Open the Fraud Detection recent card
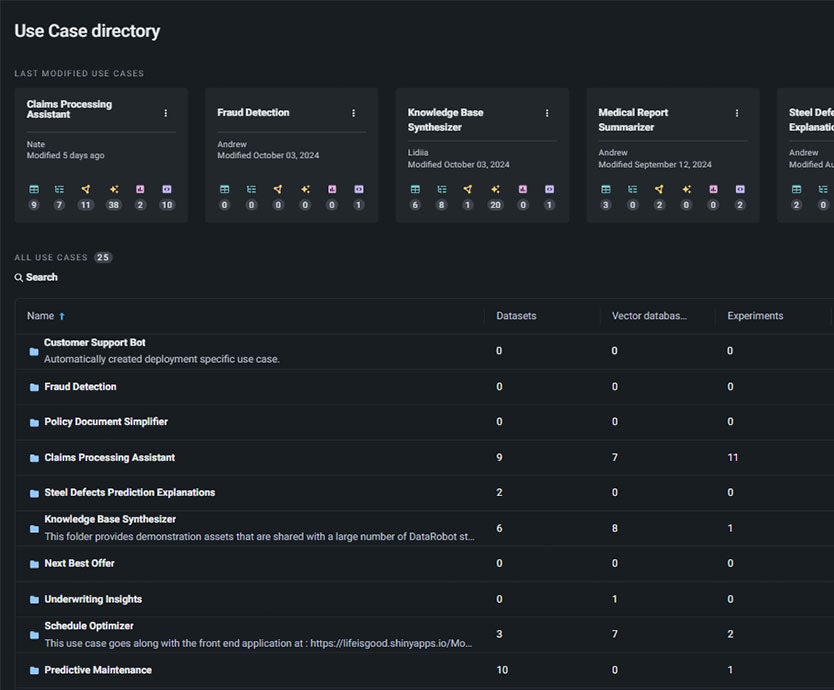The image size is (834, 690). pyautogui.click(x=291, y=155)
